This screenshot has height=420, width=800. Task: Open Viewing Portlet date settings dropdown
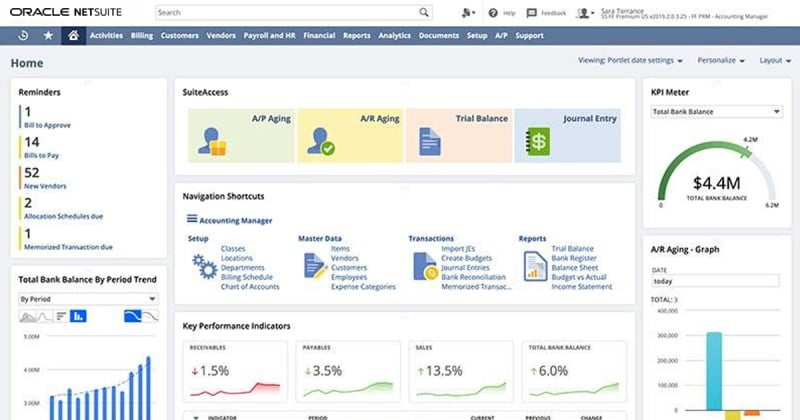pyautogui.click(x=630, y=60)
